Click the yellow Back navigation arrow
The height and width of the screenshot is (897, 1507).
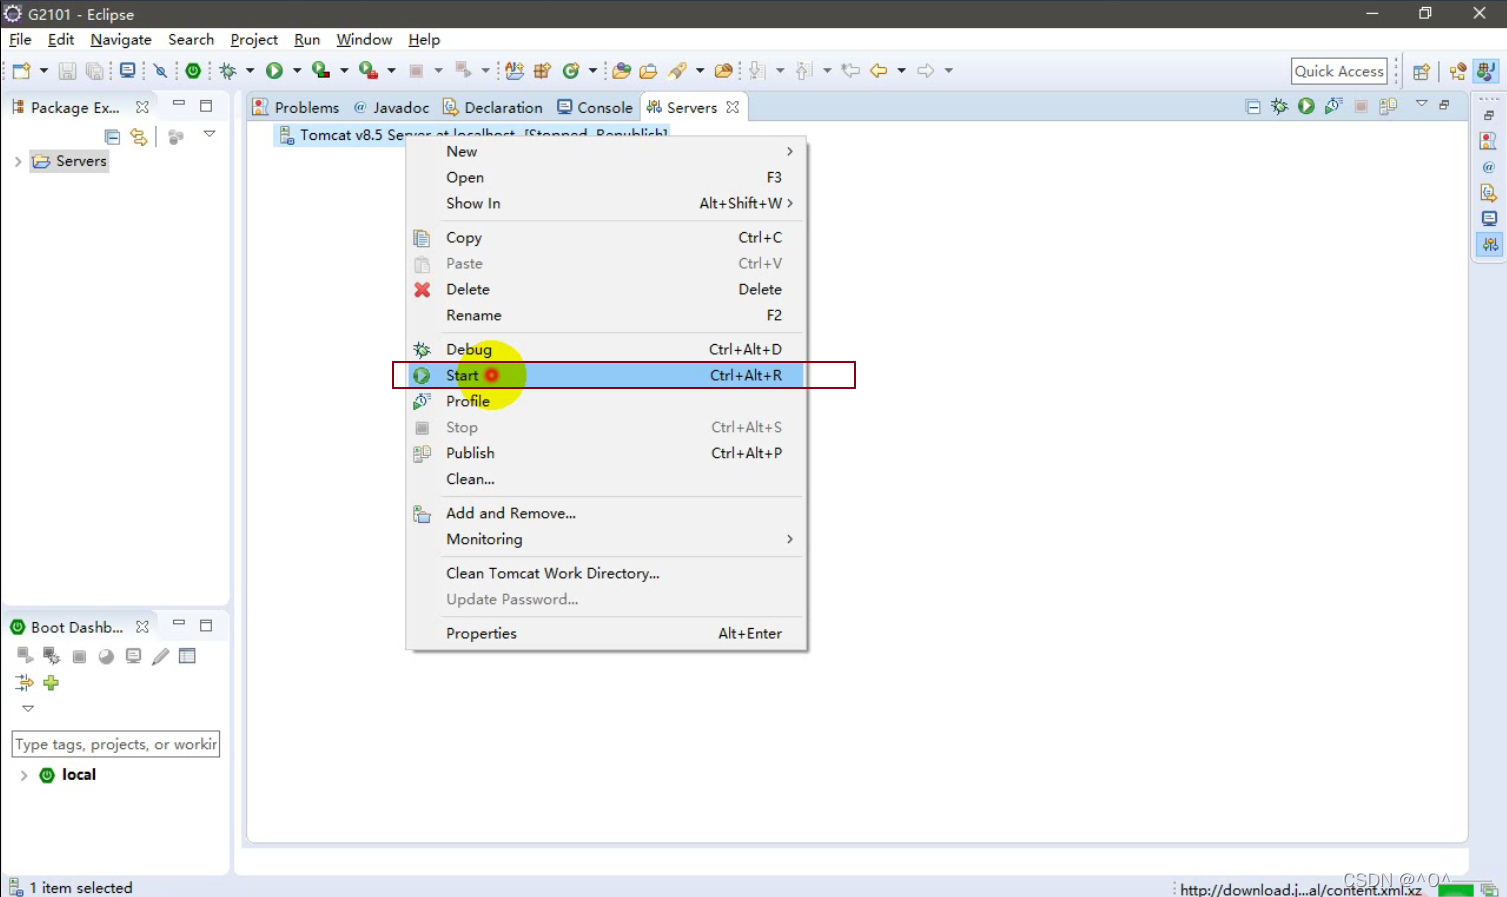coord(879,71)
